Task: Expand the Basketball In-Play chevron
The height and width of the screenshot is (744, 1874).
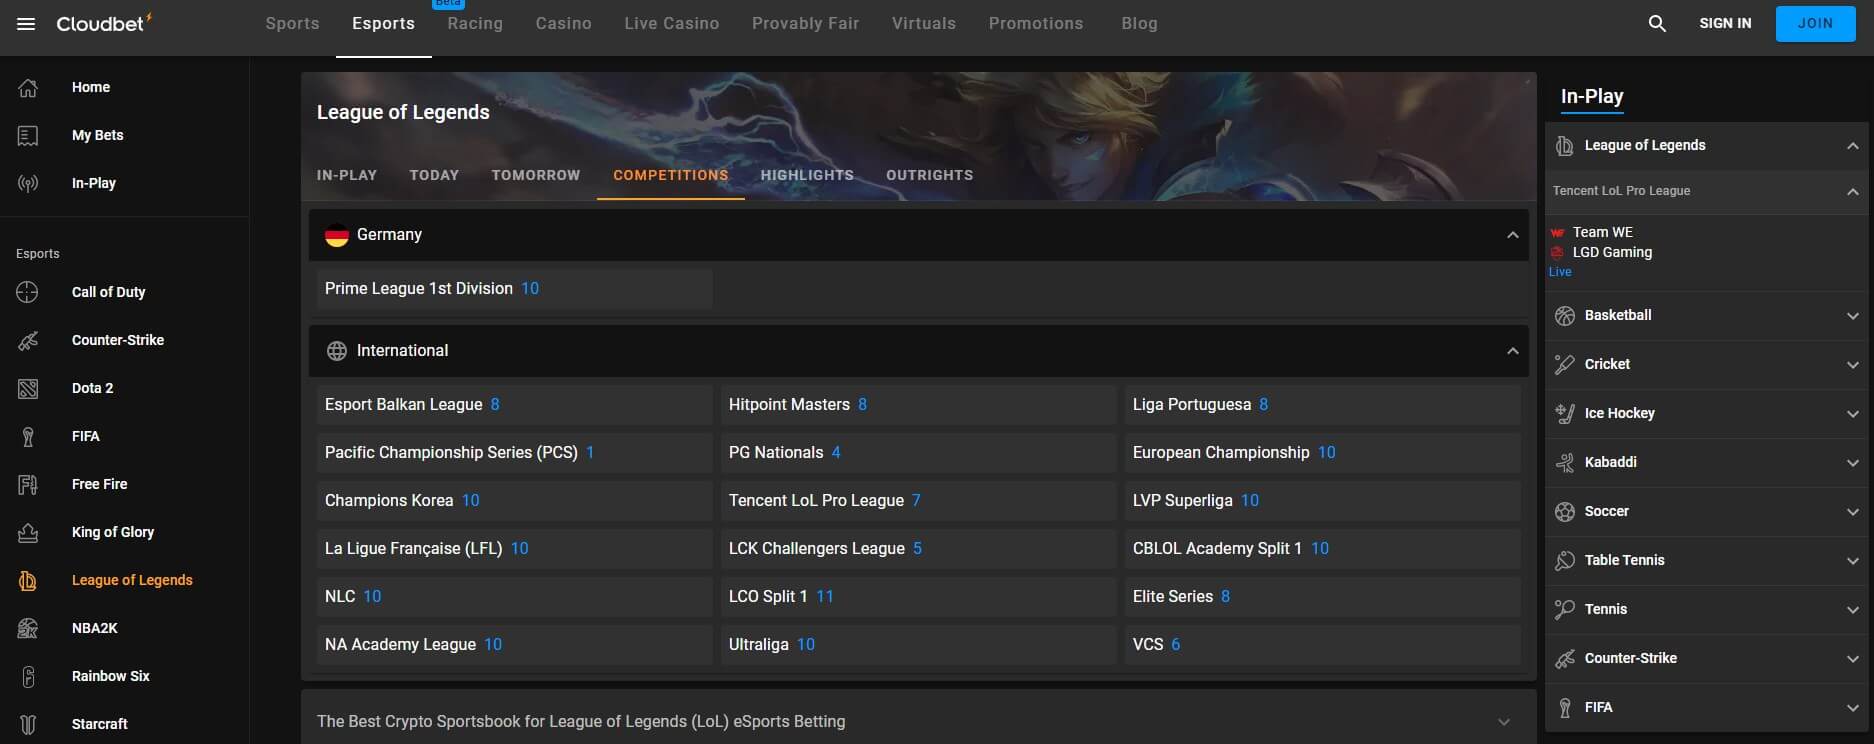Action: point(1852,316)
